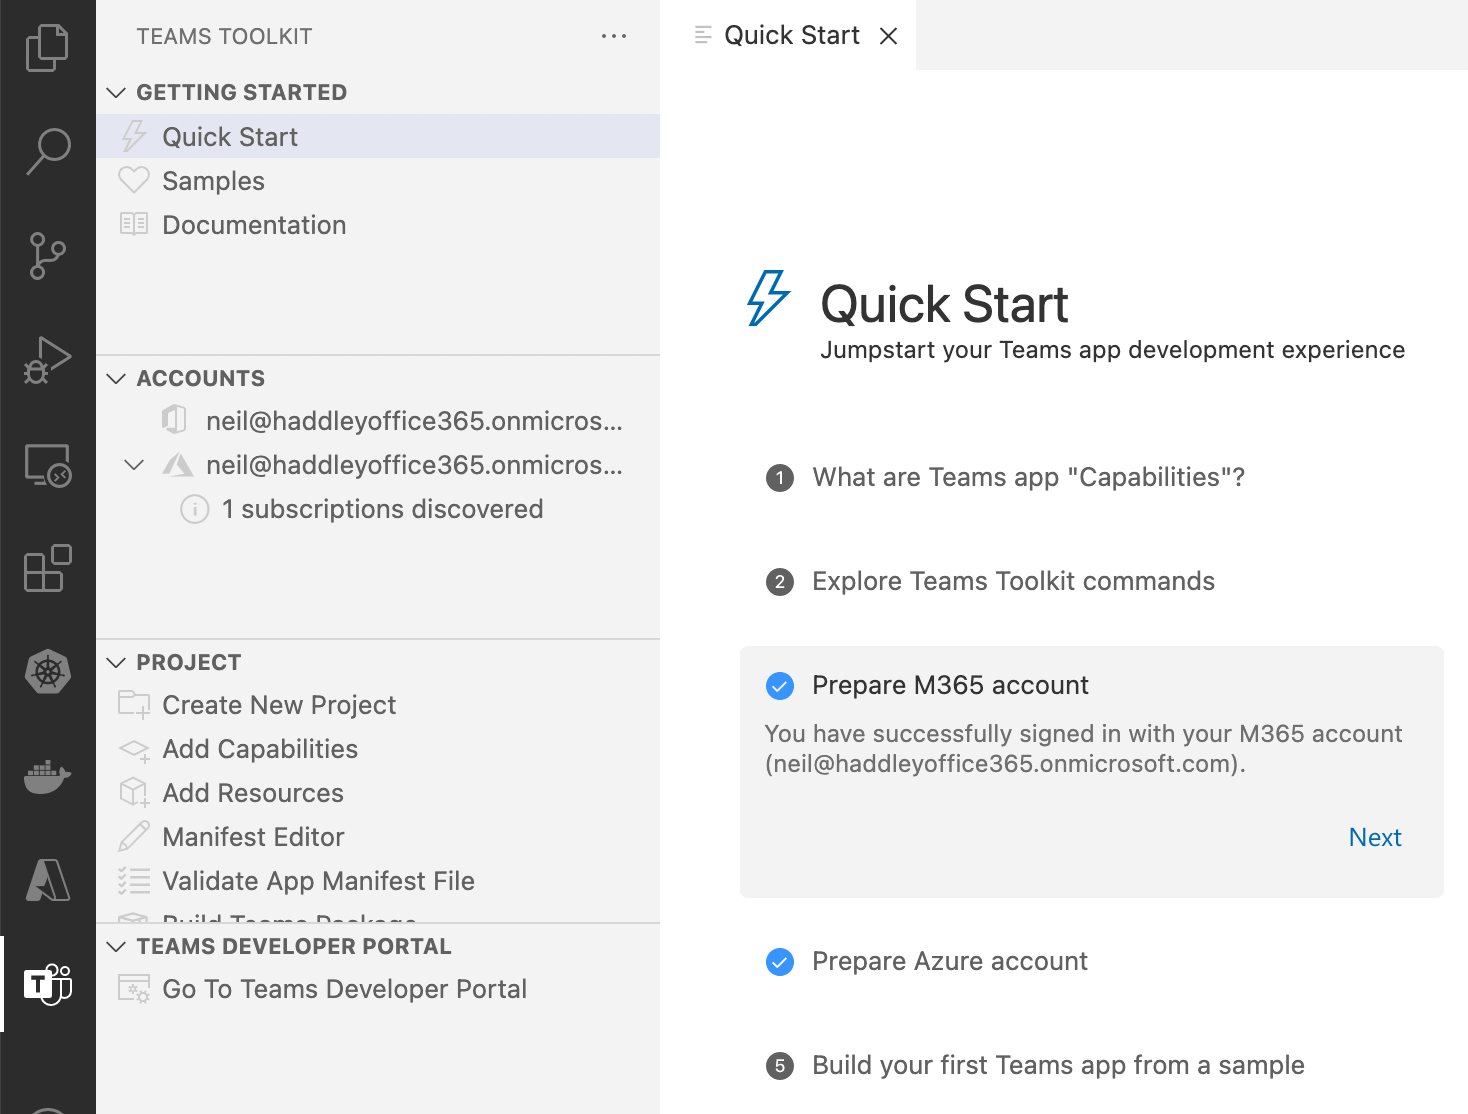1468x1114 pixels.
Task: Open the Extensions view icon
Action: pyautogui.click(x=47, y=568)
